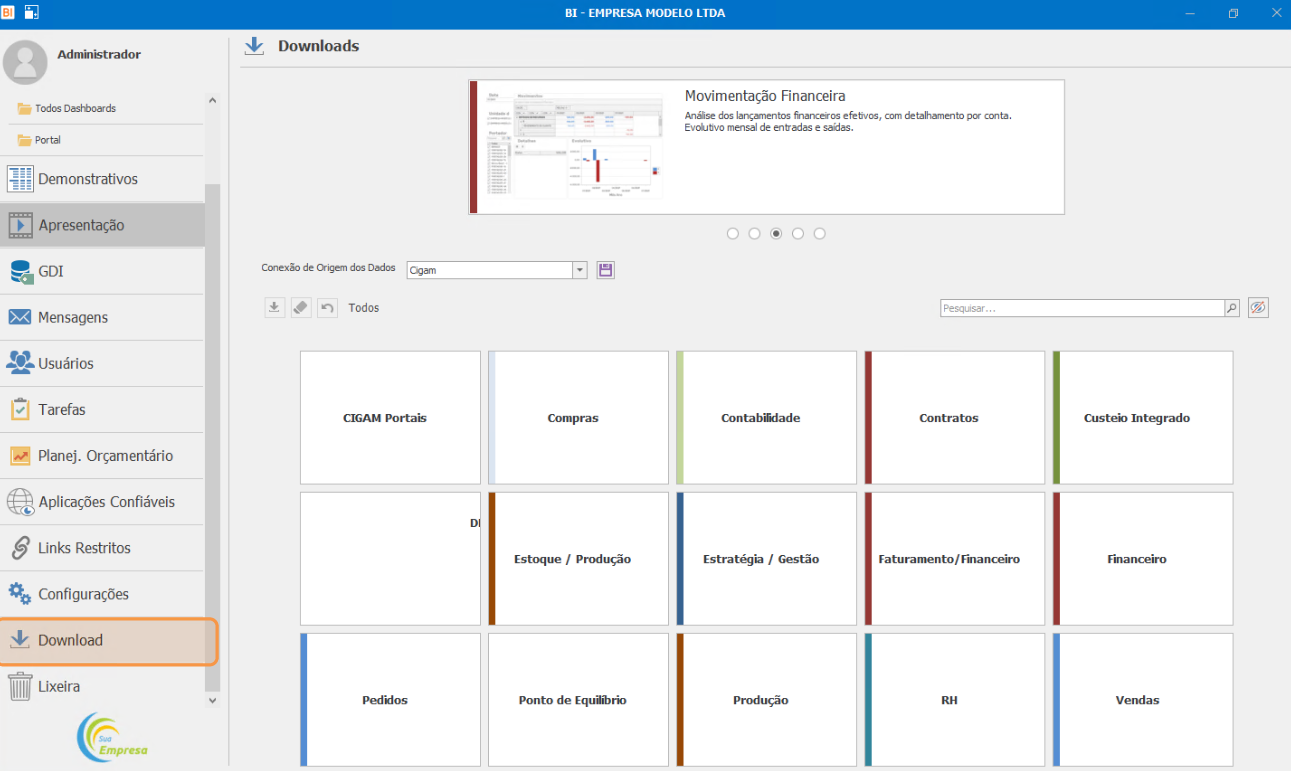Click the BI application icon in title bar

coord(8,13)
